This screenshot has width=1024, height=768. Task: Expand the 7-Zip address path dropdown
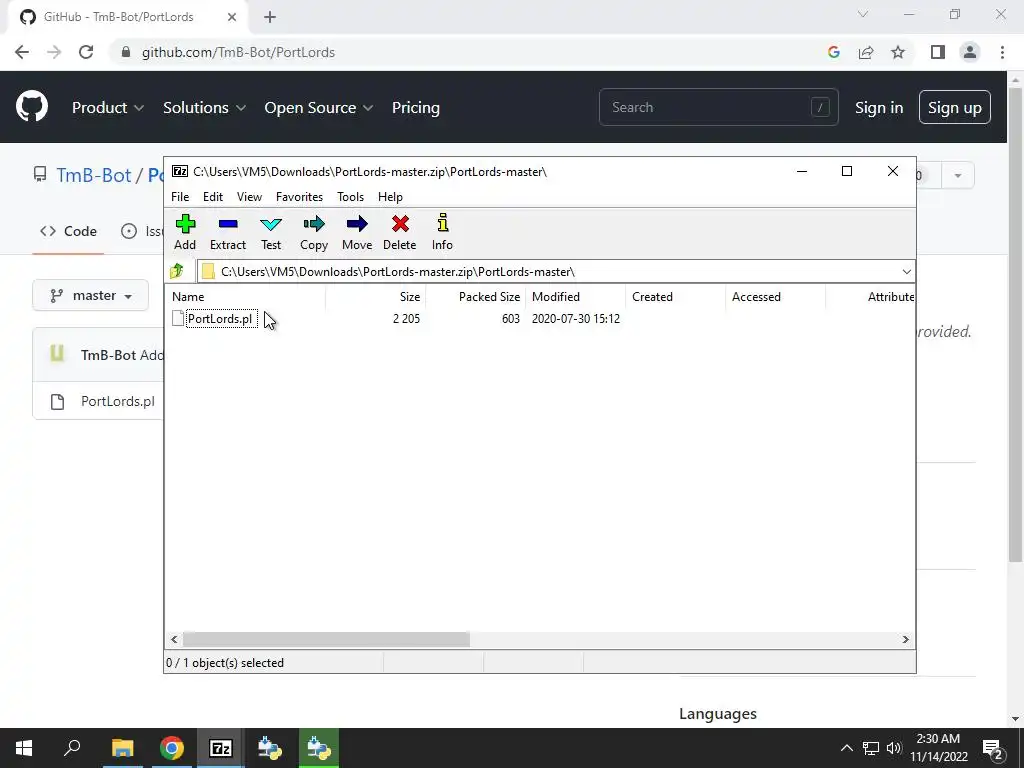pos(906,272)
